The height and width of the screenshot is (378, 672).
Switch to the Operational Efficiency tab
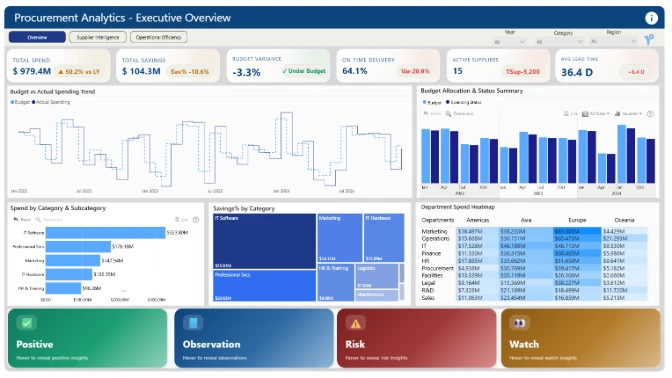[159, 37]
